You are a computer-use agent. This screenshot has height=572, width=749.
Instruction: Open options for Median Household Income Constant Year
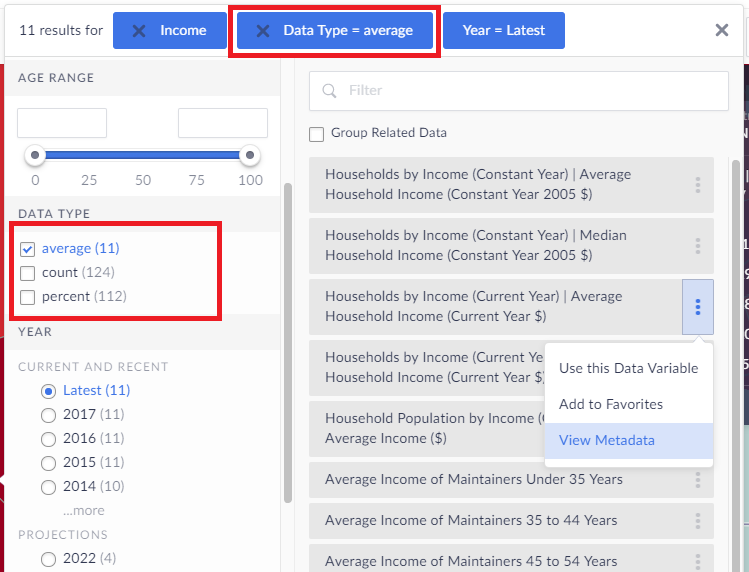pyautogui.click(x=697, y=246)
